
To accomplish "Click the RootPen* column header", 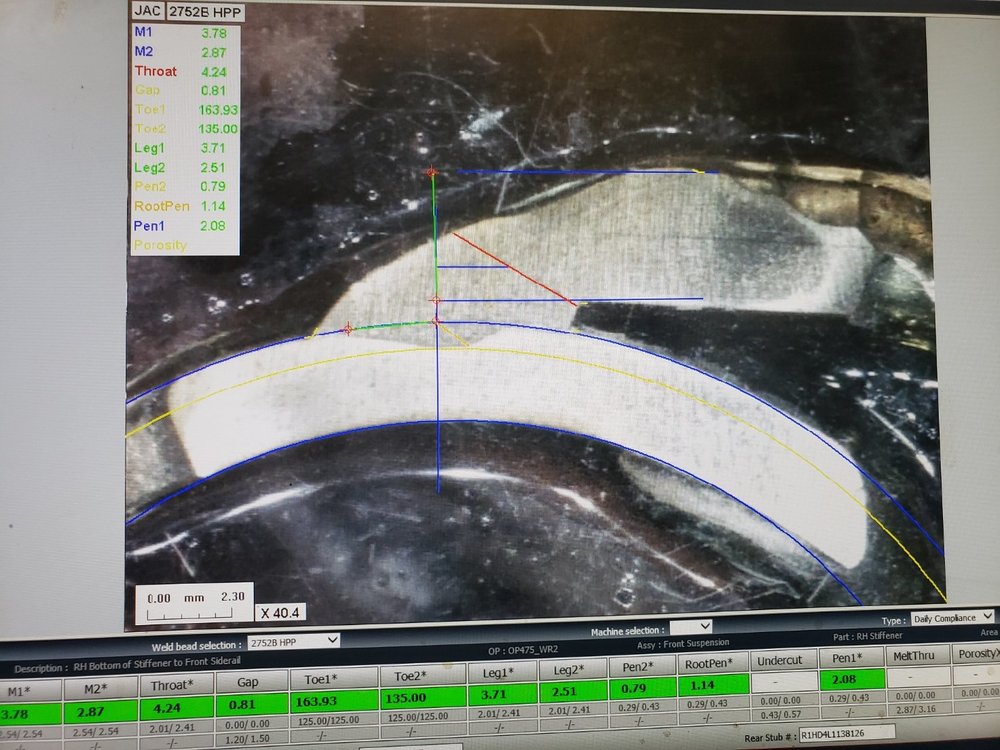I will point(711,664).
